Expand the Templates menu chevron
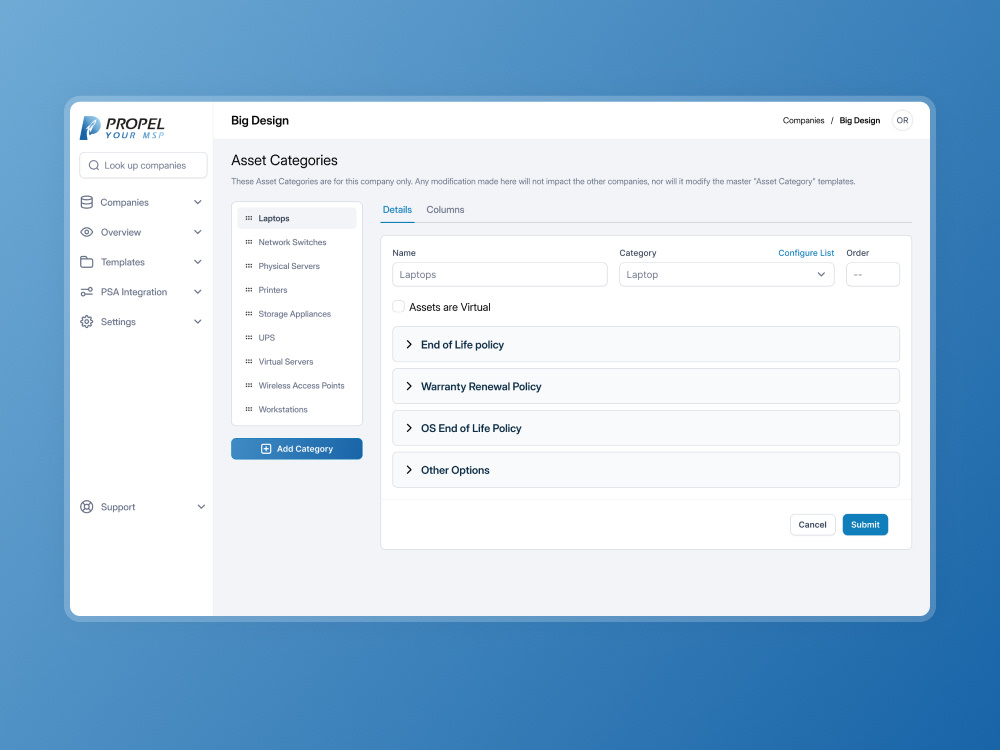This screenshot has height=750, width=1000. click(x=198, y=262)
